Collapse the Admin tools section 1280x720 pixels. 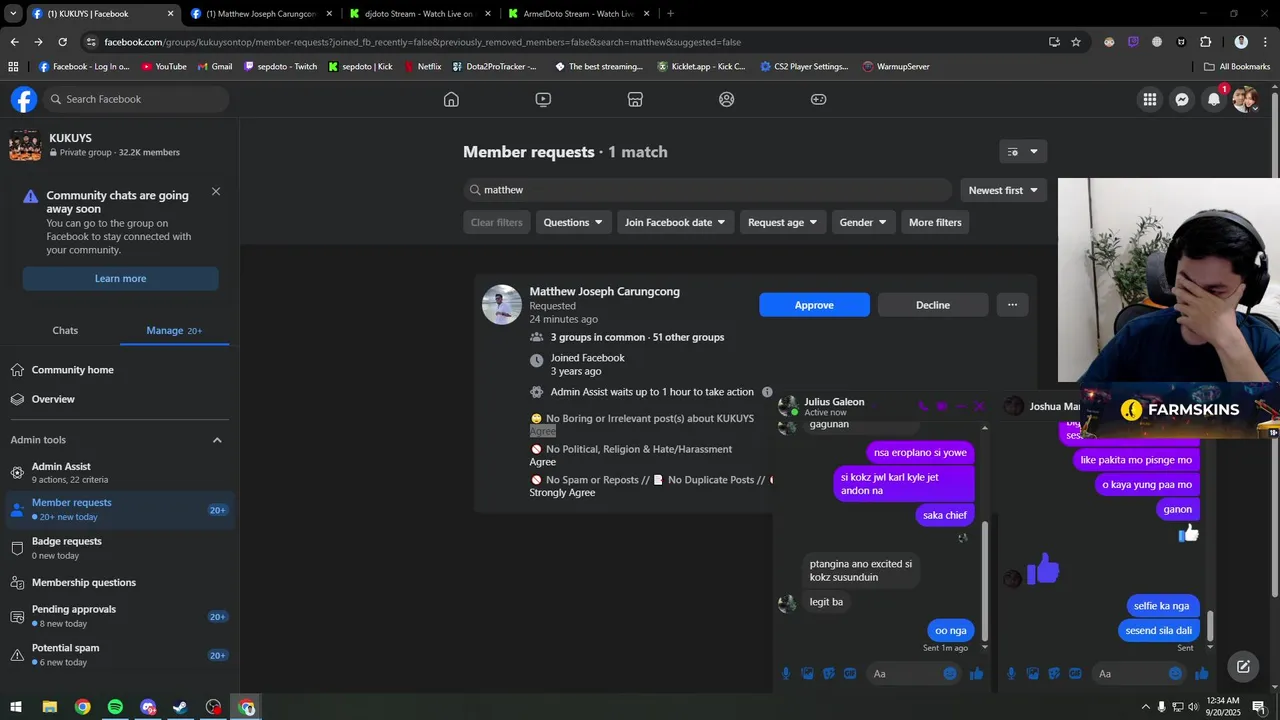pos(217,440)
